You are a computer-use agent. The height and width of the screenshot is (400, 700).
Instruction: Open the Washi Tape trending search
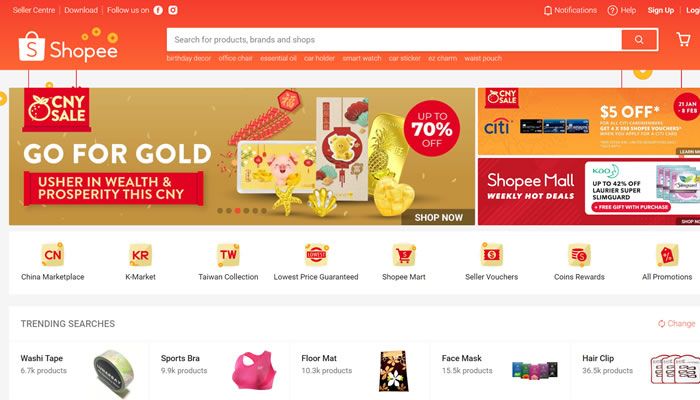click(79, 371)
